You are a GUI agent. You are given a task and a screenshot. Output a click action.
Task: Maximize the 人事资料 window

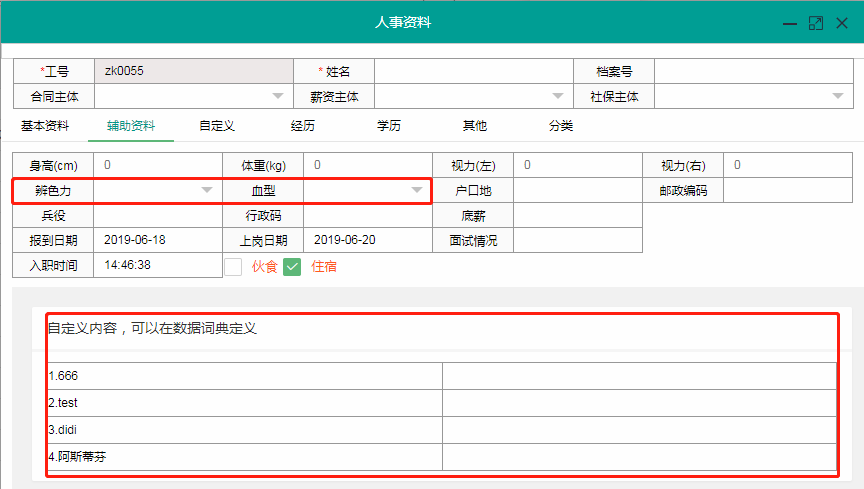point(816,22)
